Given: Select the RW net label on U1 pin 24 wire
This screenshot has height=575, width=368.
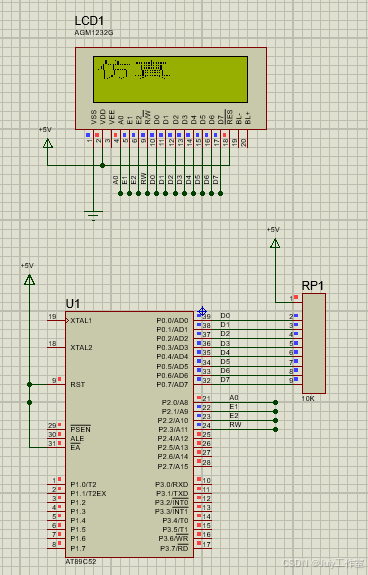Looking at the screenshot, I should coord(235,425).
